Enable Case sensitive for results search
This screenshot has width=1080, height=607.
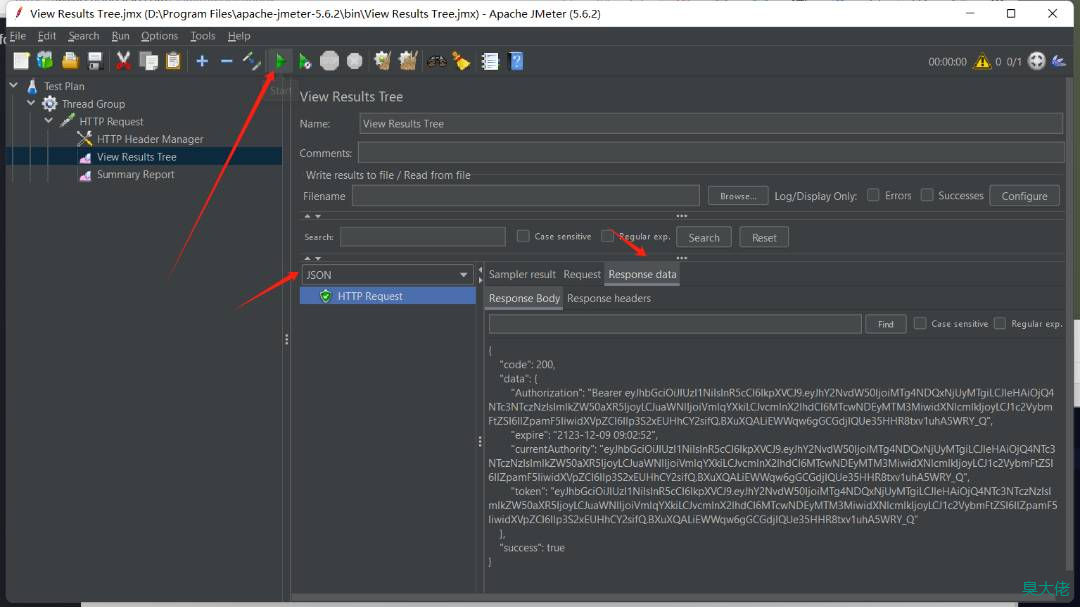[x=523, y=236]
